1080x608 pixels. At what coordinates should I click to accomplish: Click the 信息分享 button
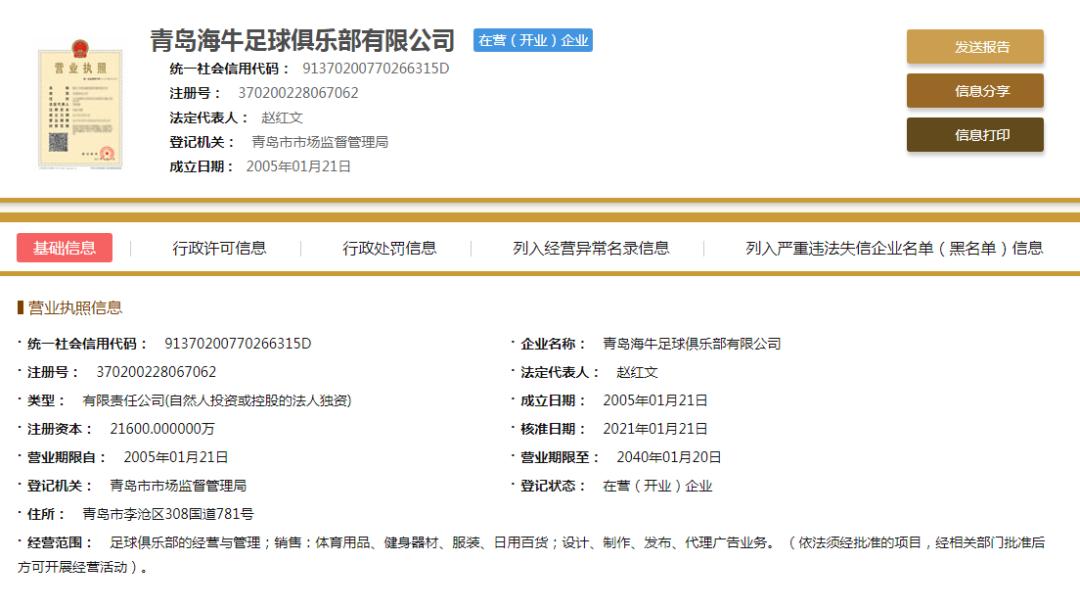[975, 91]
